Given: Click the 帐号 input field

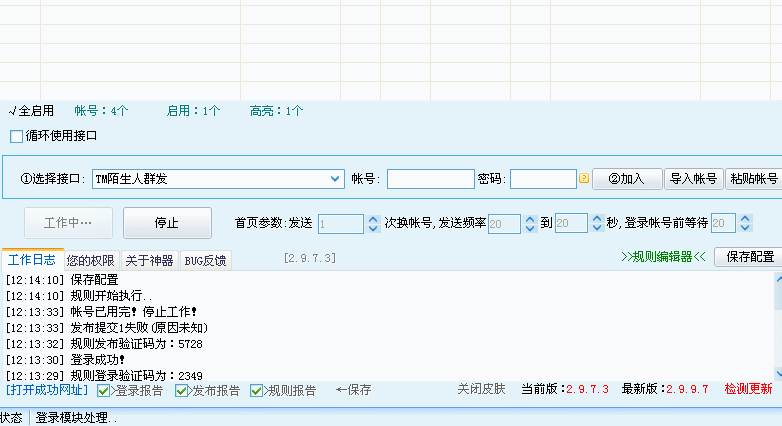Looking at the screenshot, I should [430, 179].
